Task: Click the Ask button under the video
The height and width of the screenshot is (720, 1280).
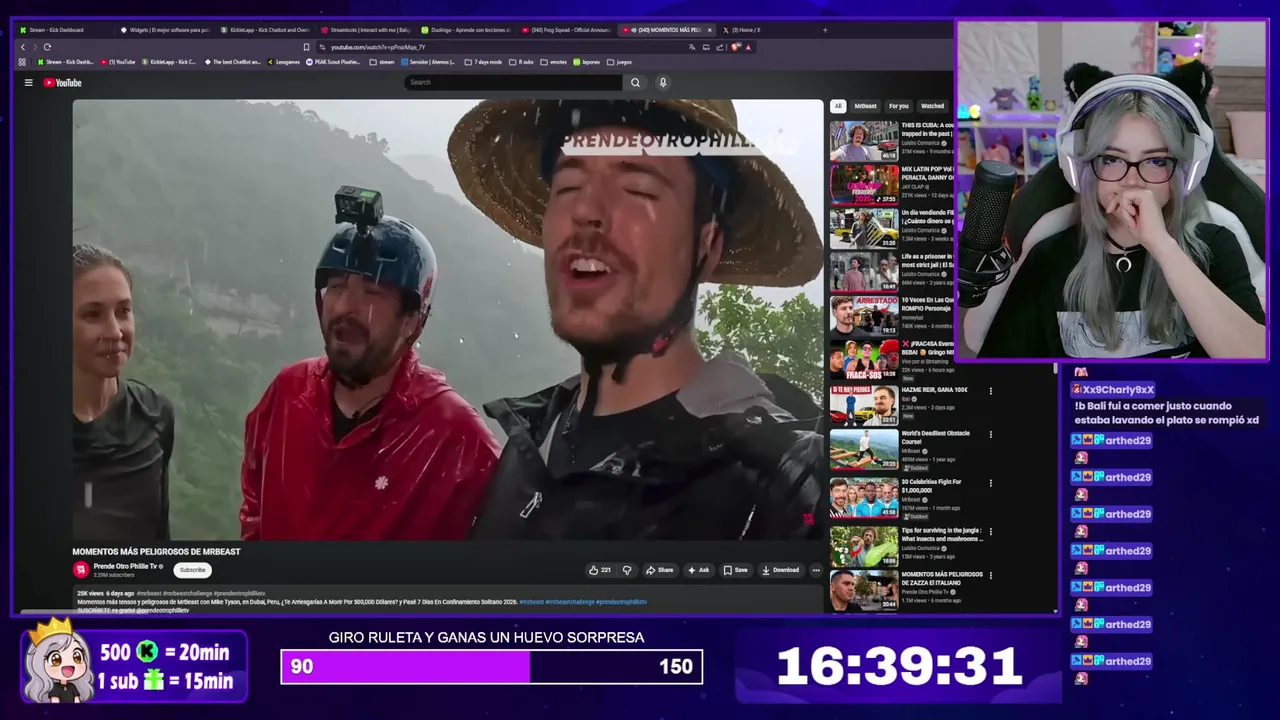Action: (x=698, y=570)
